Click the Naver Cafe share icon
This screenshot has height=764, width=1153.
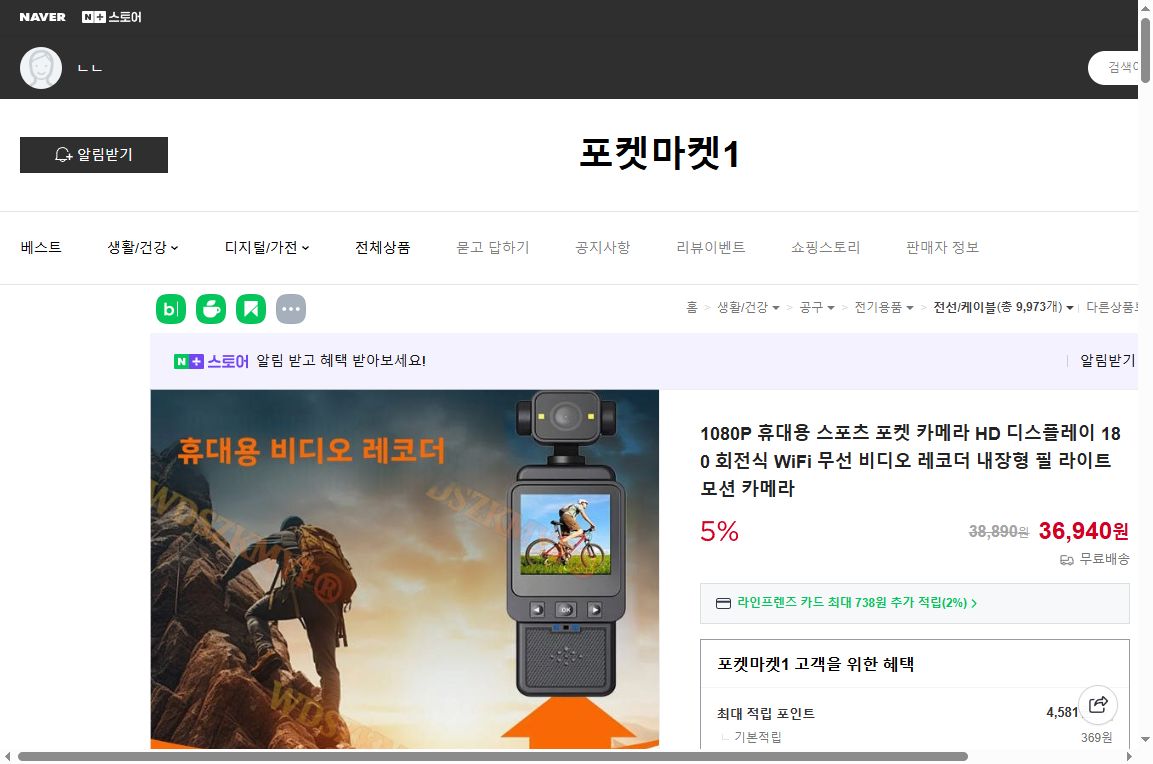(211, 309)
